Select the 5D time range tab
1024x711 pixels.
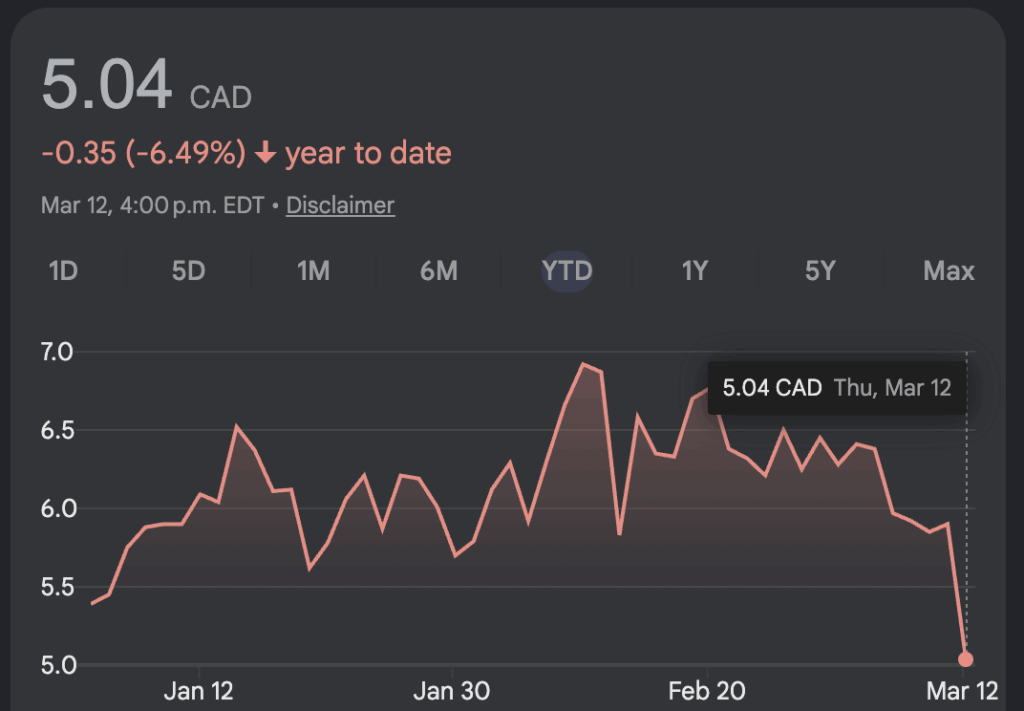pyautogui.click(x=188, y=271)
